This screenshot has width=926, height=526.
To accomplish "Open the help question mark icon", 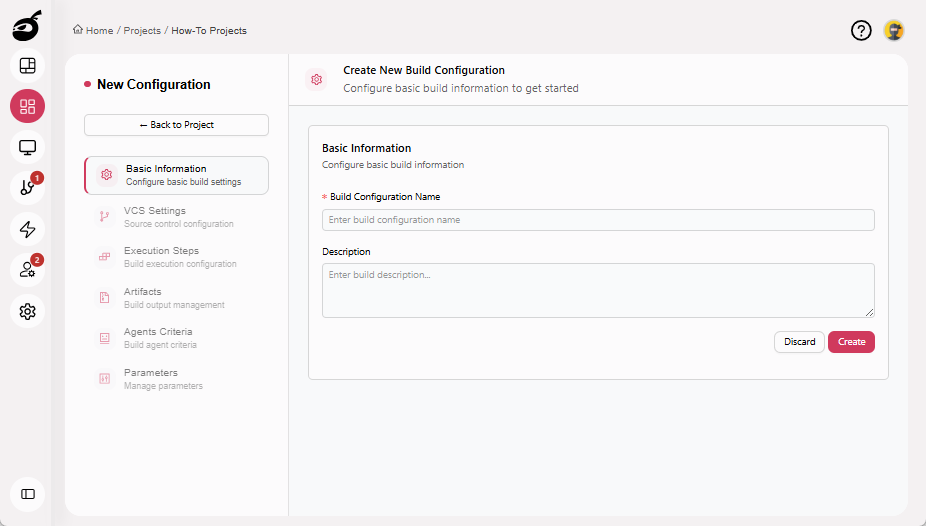I will coord(861,30).
